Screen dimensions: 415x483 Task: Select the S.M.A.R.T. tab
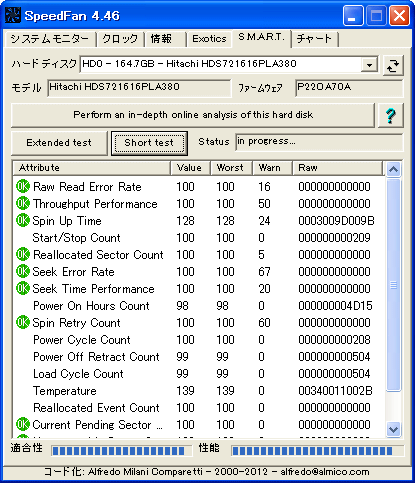coord(261,37)
